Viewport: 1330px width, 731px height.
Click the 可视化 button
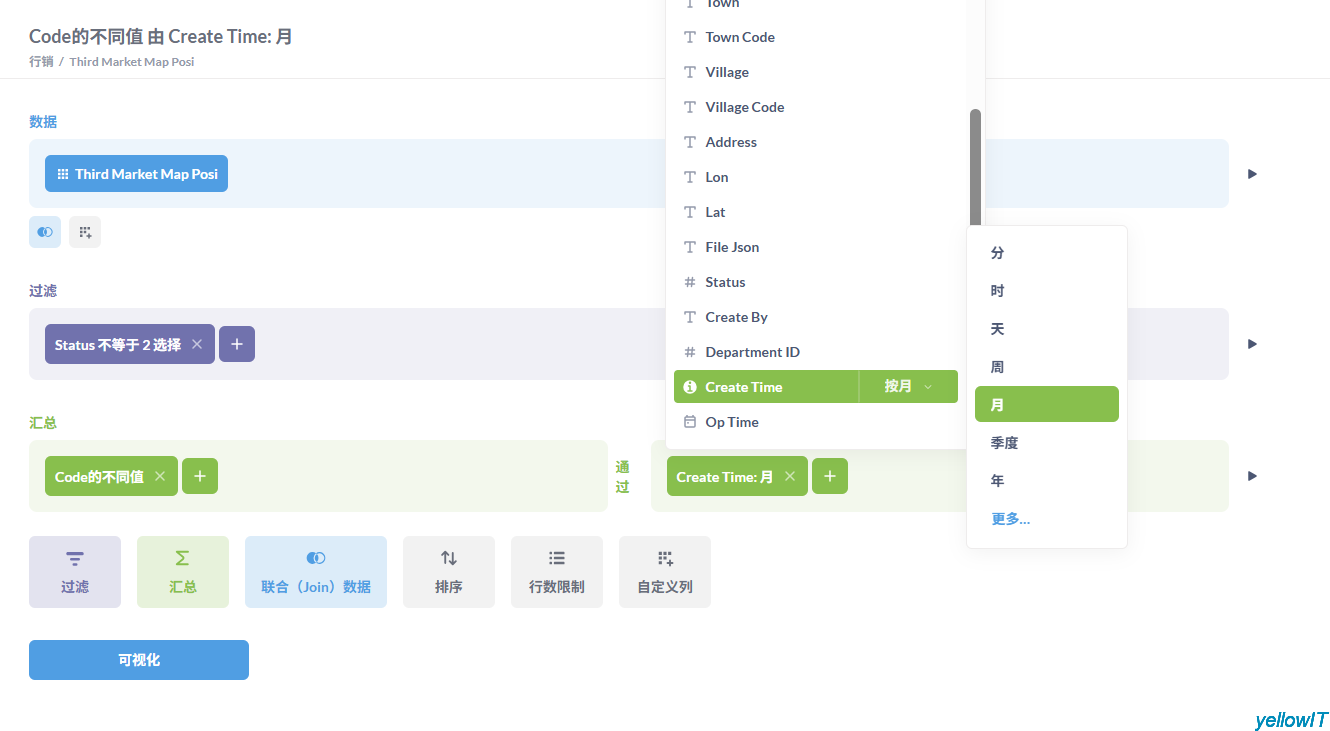coord(139,660)
